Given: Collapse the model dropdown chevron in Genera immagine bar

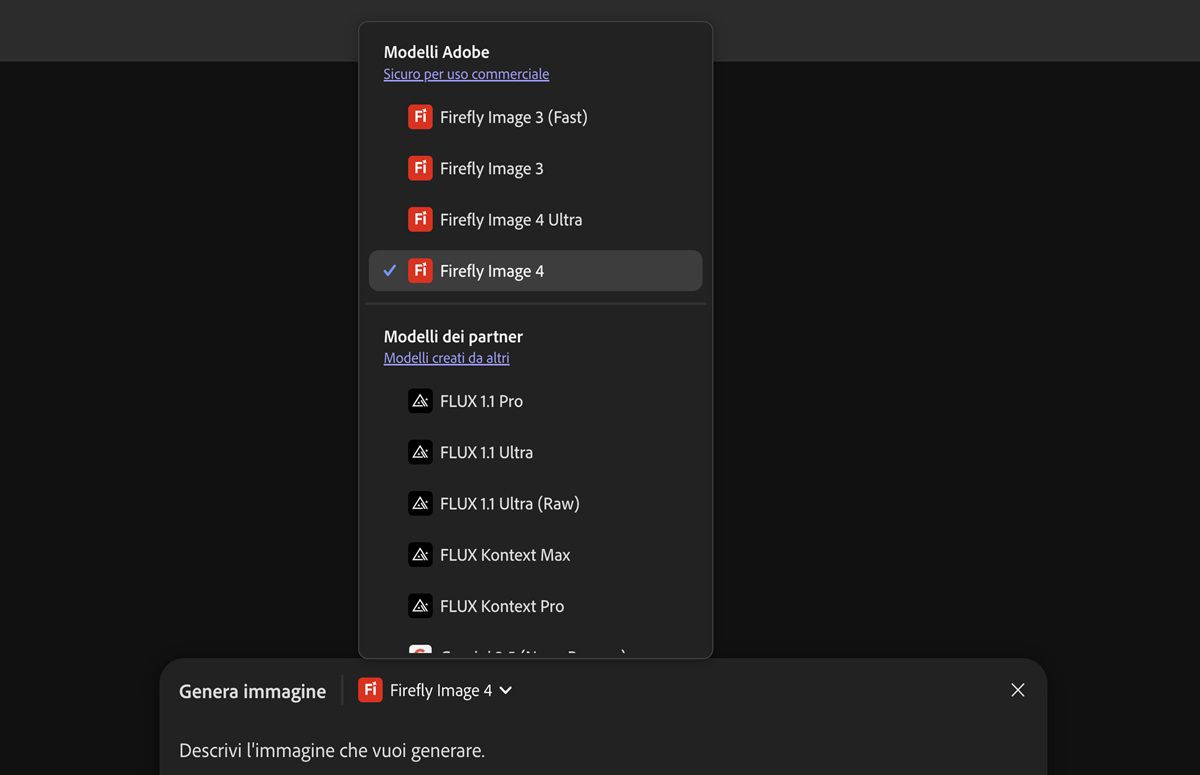Looking at the screenshot, I should click(506, 690).
